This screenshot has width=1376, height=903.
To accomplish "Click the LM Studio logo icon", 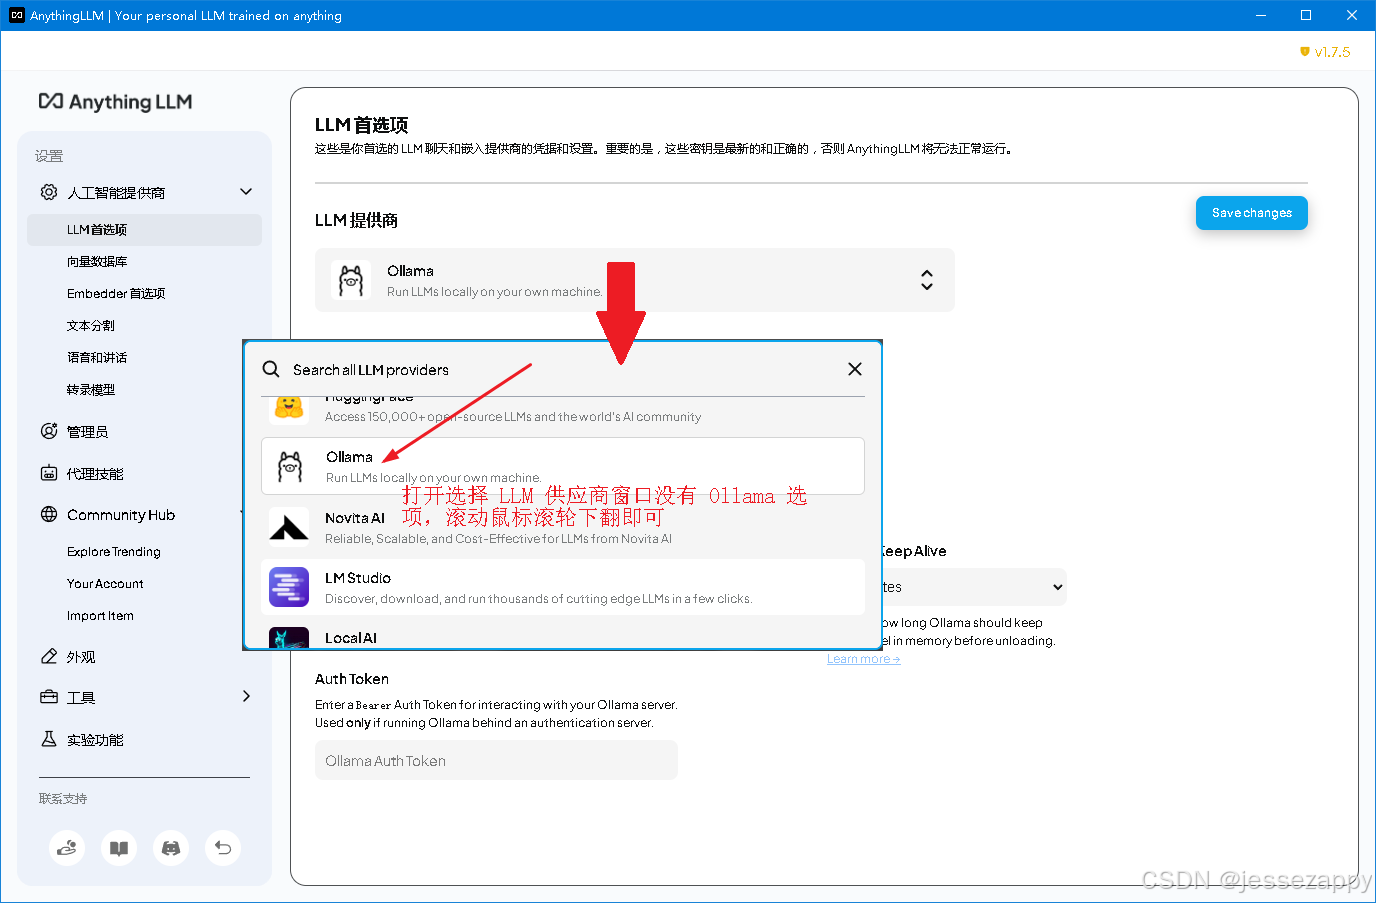I will (289, 587).
